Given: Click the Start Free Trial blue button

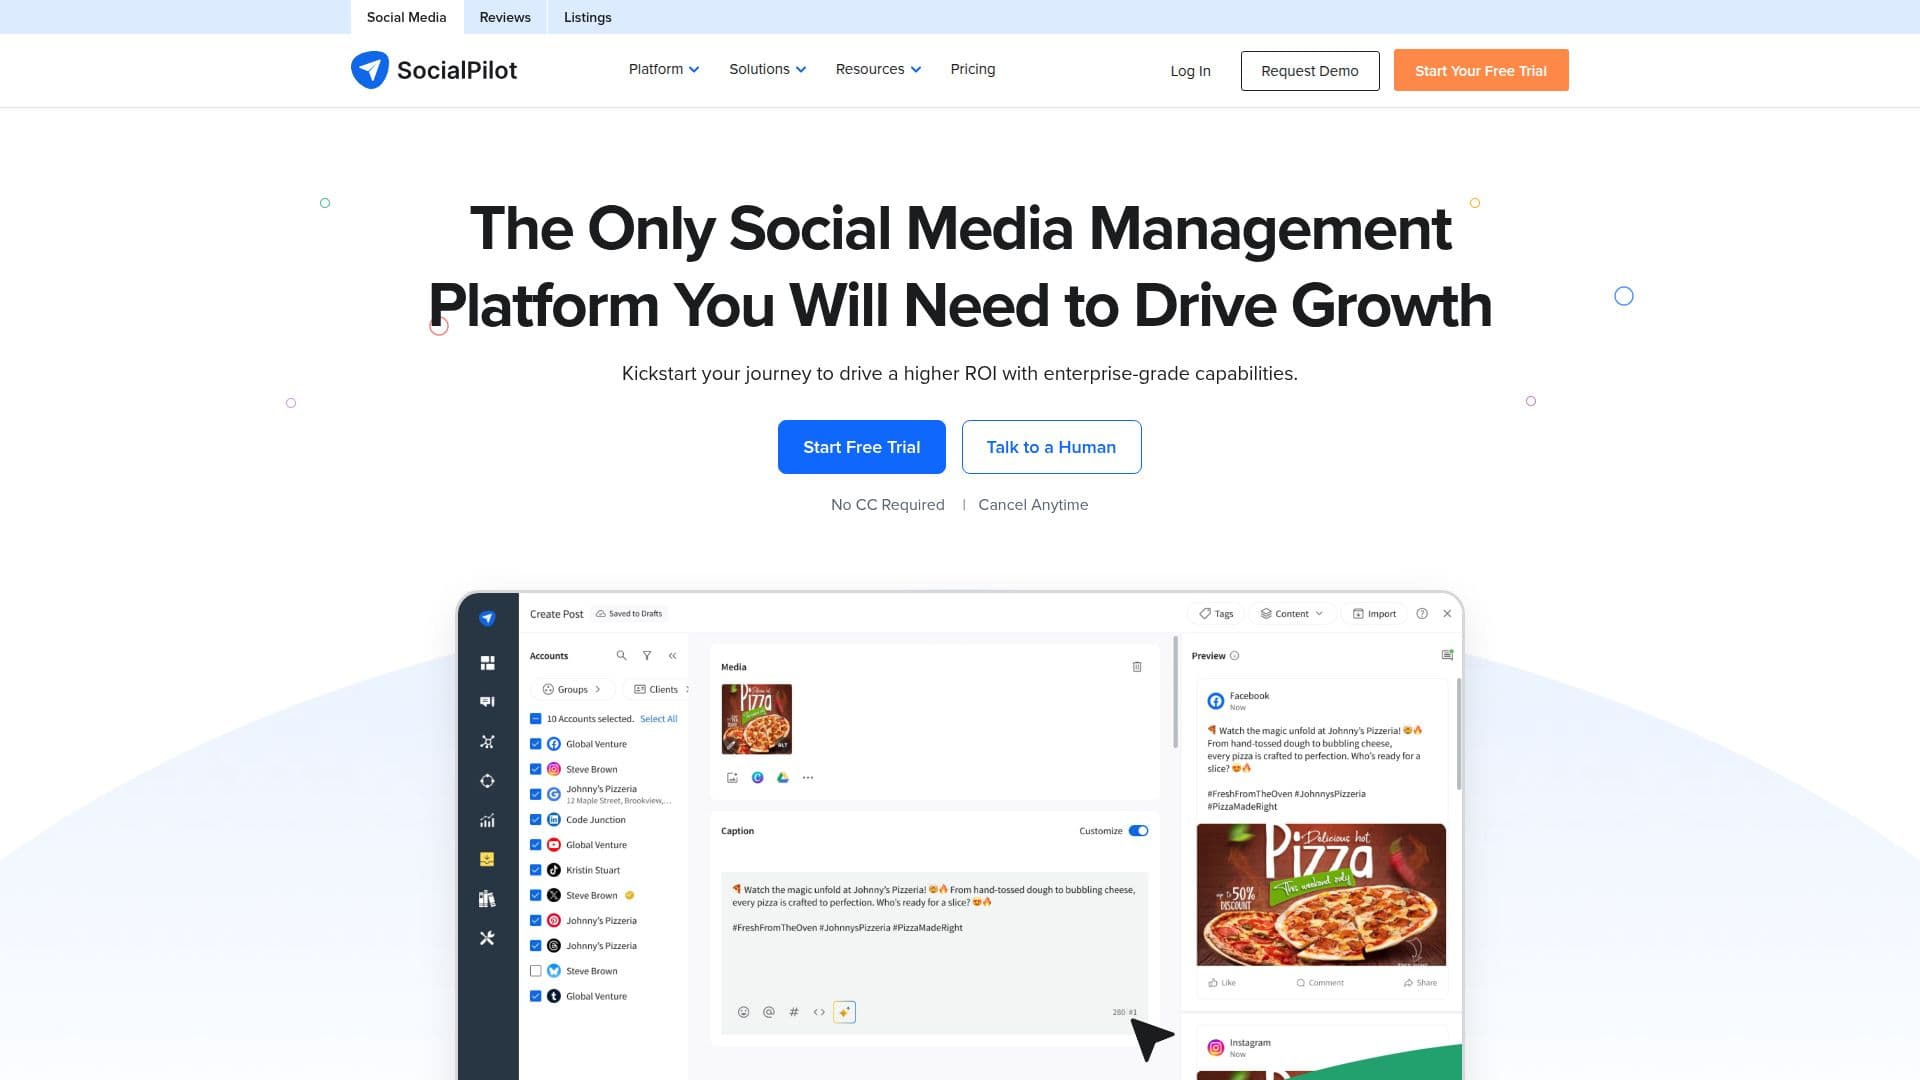Looking at the screenshot, I should coord(862,447).
